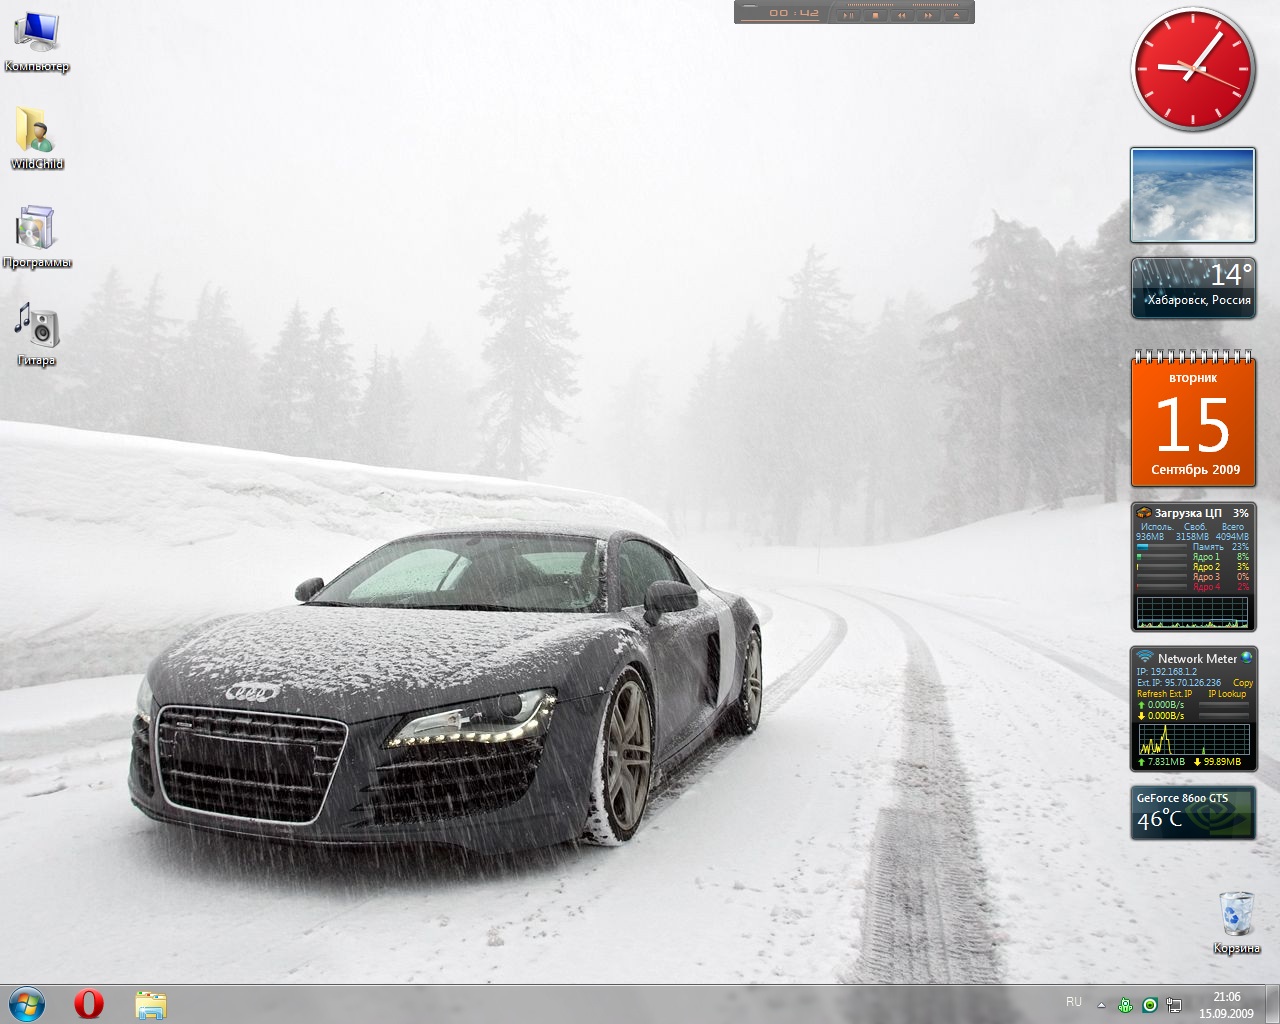The height and width of the screenshot is (1024, 1280).
Task: Open Windows Explorer from taskbar
Action: pyautogui.click(x=151, y=1004)
